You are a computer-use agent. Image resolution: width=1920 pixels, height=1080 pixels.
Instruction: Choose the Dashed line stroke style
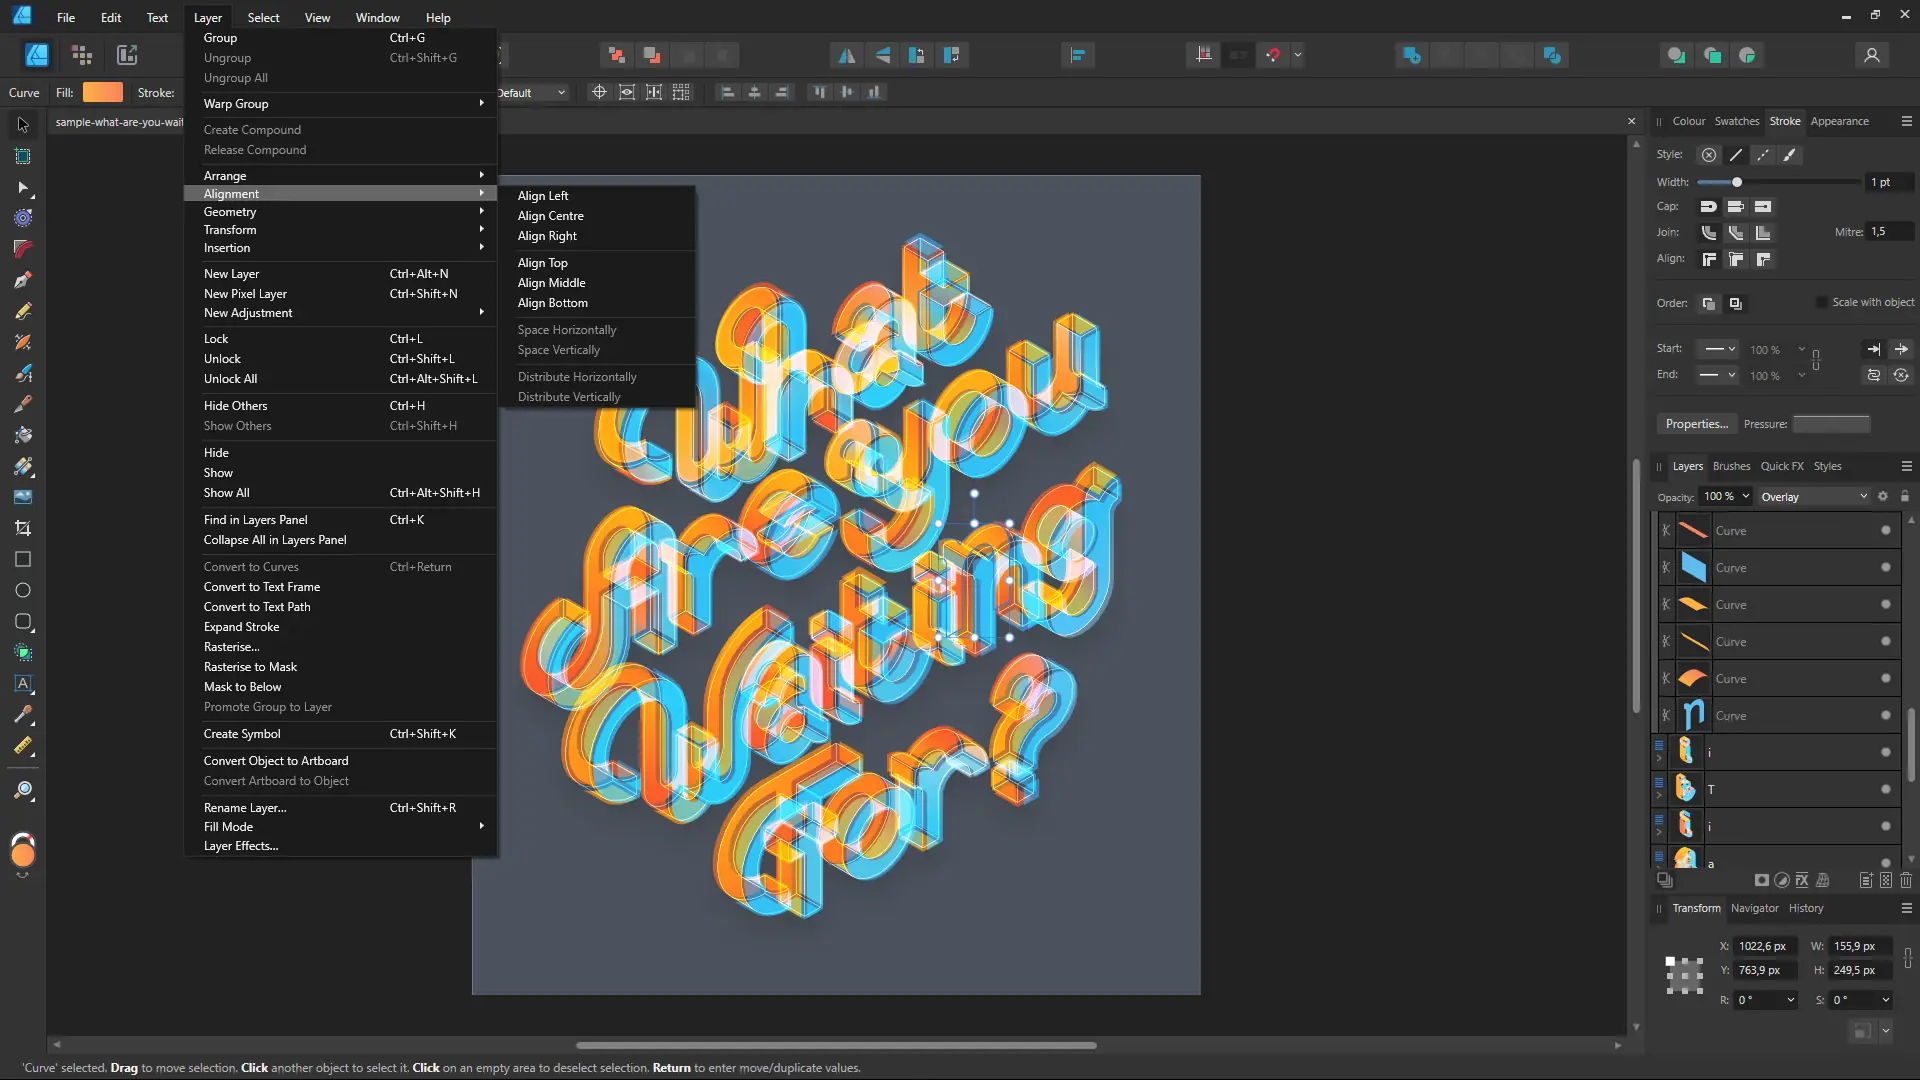tap(1762, 155)
